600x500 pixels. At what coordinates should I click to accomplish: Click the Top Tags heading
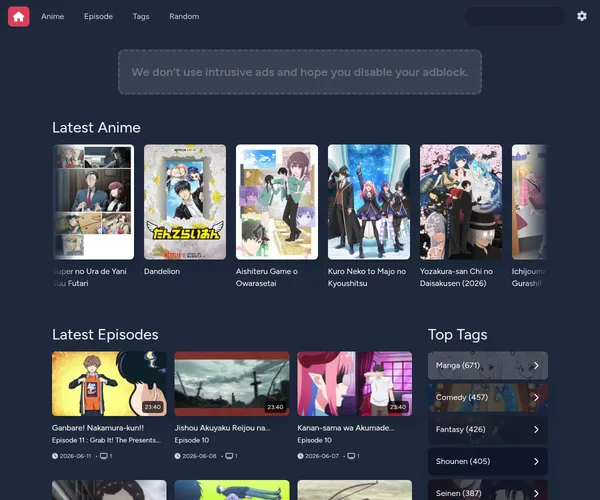[x=457, y=335]
